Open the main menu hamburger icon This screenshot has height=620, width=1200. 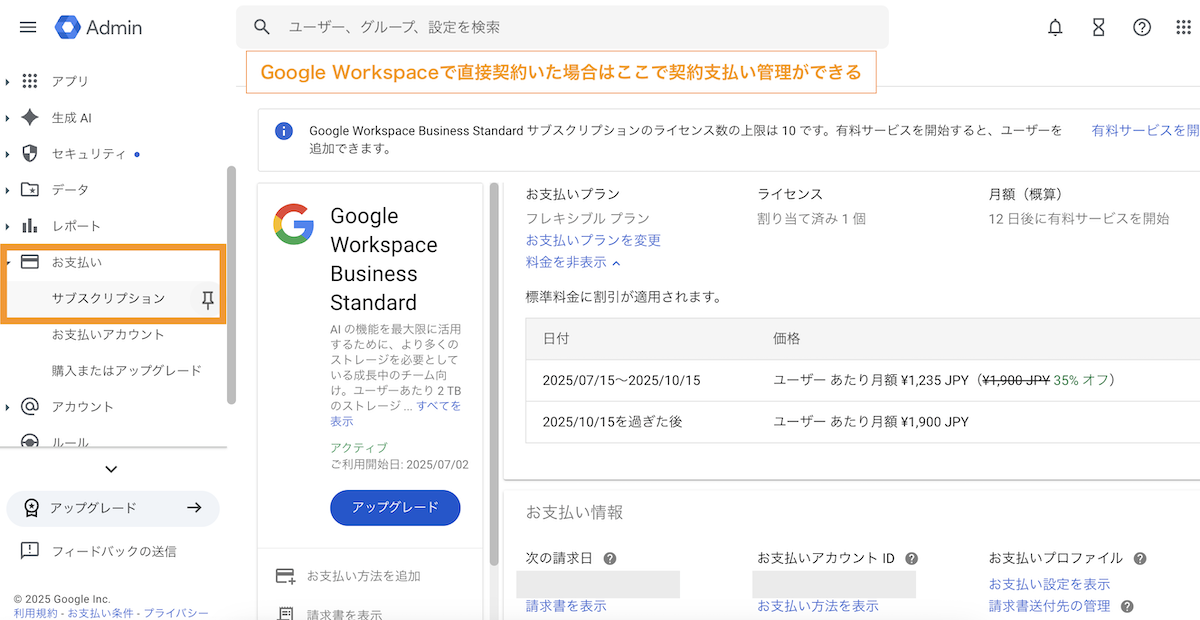point(28,27)
